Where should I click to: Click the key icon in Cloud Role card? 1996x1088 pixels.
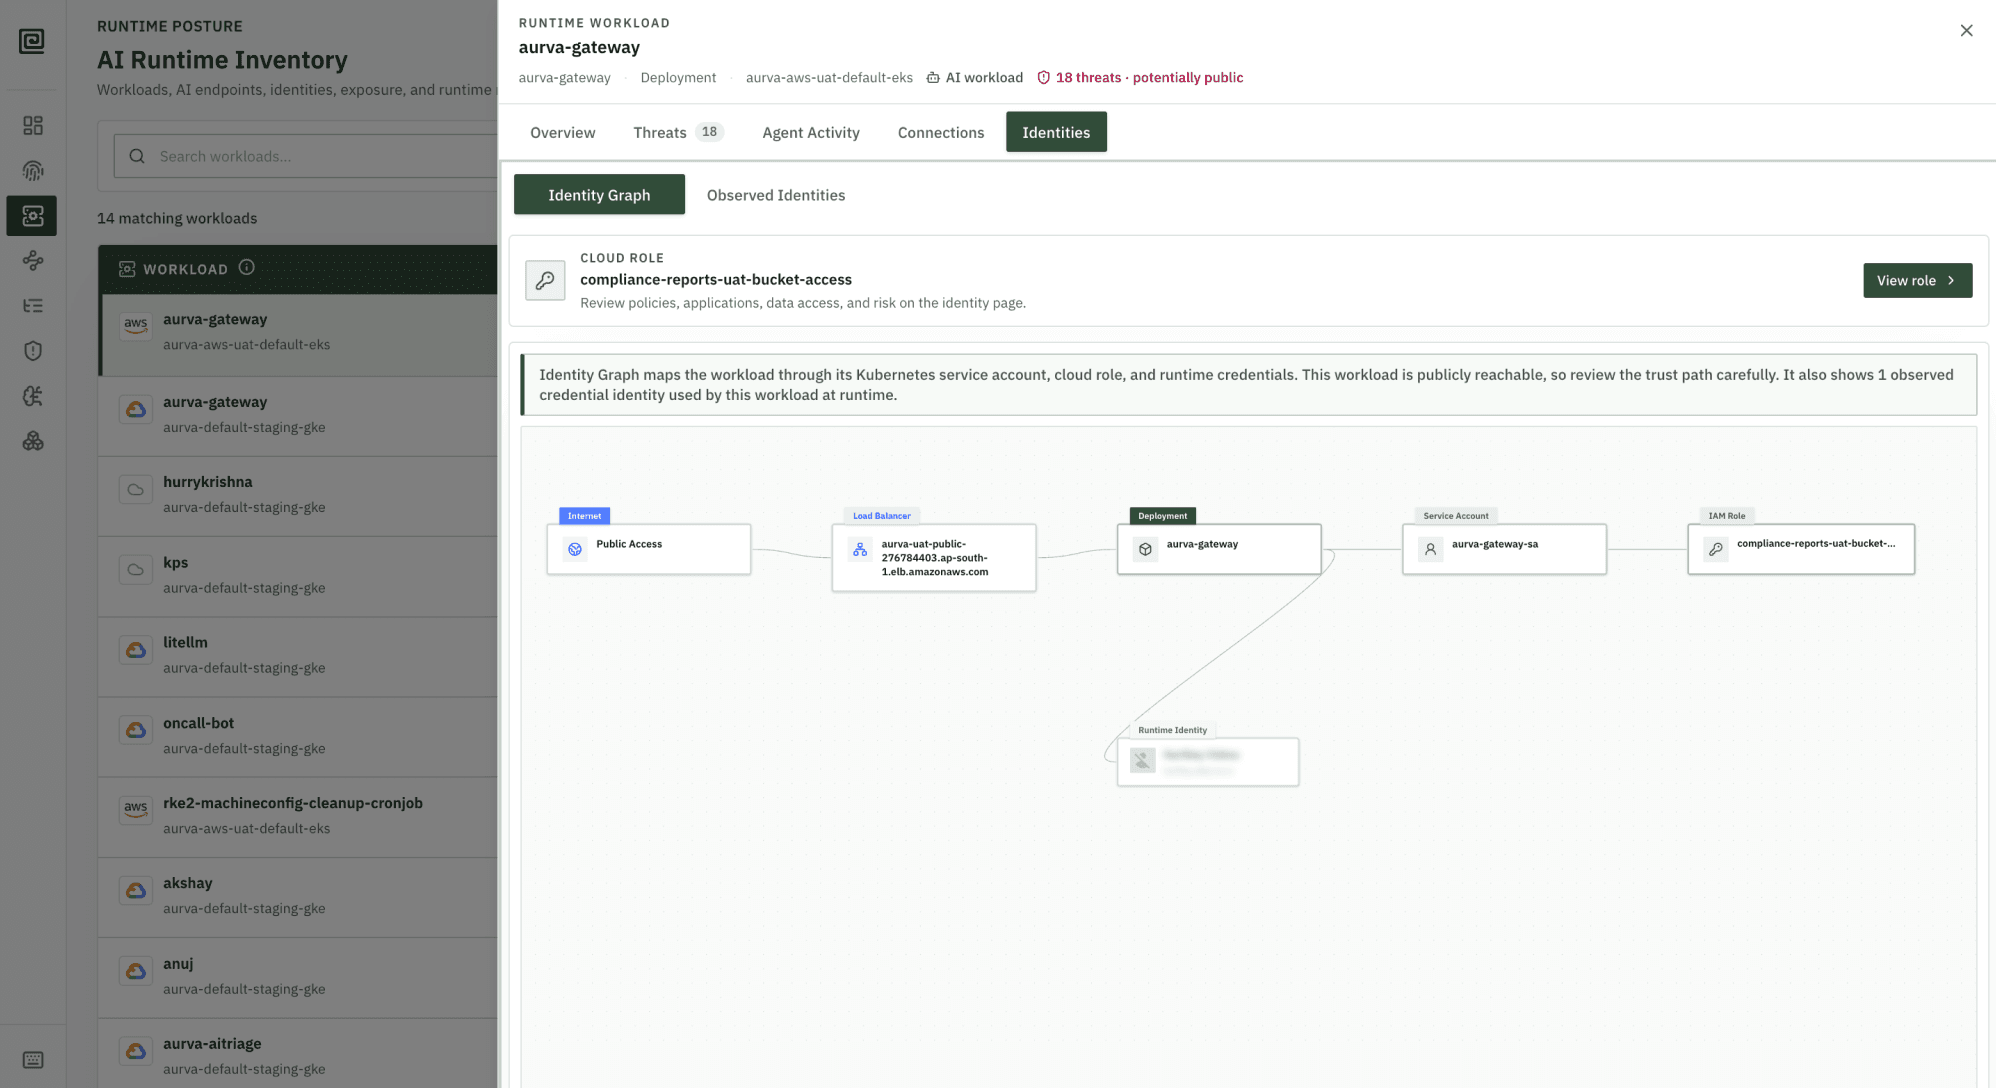[545, 281]
